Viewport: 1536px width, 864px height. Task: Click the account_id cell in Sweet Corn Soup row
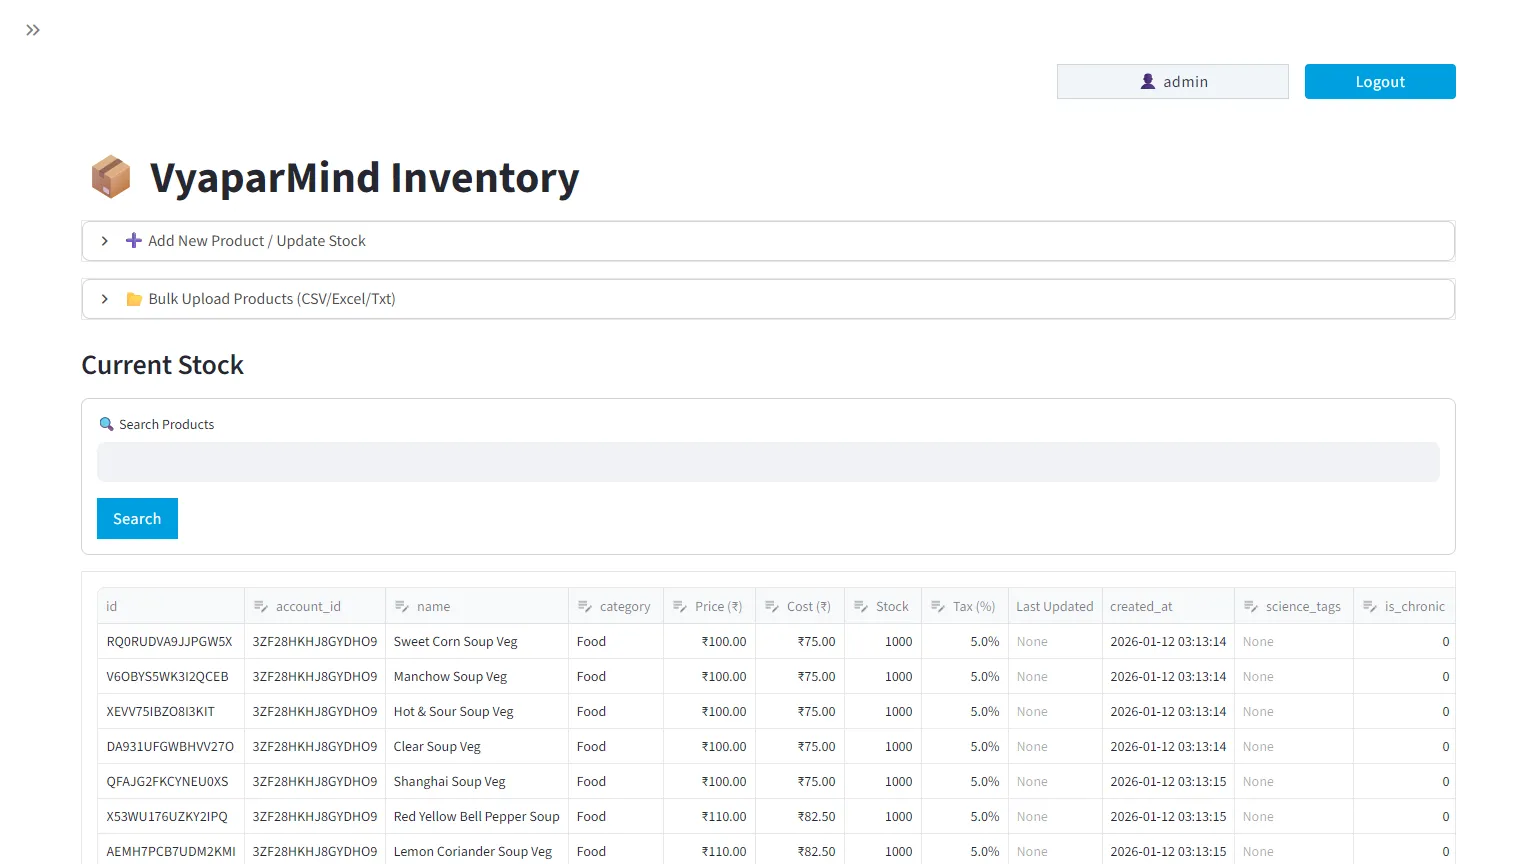[x=315, y=641]
